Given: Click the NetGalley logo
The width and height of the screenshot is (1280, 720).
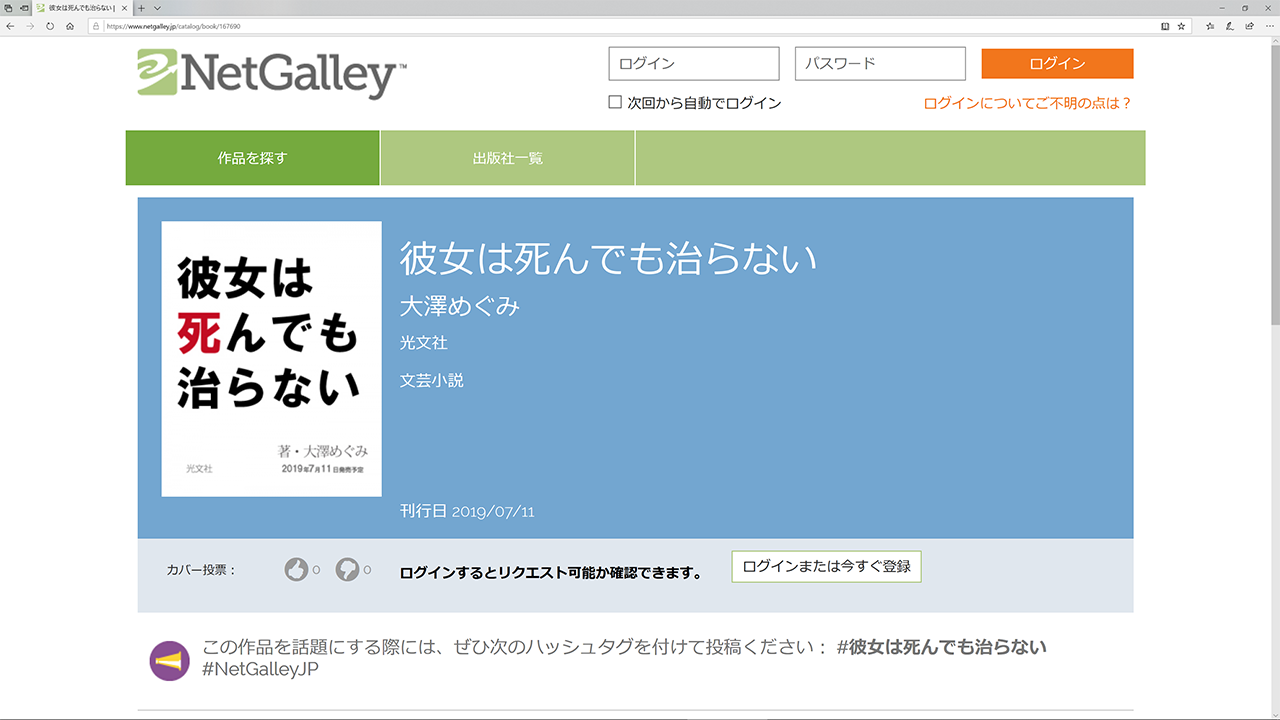Looking at the screenshot, I should pyautogui.click(x=272, y=73).
